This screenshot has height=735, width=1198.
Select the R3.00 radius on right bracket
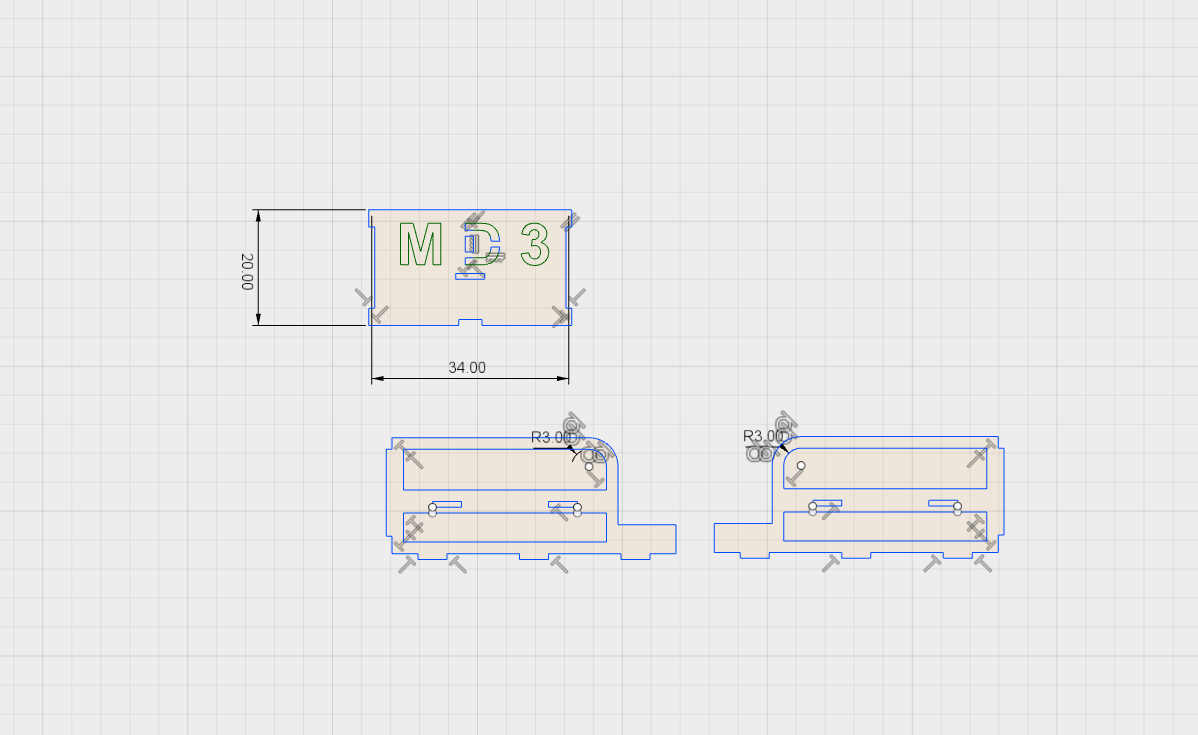point(763,436)
